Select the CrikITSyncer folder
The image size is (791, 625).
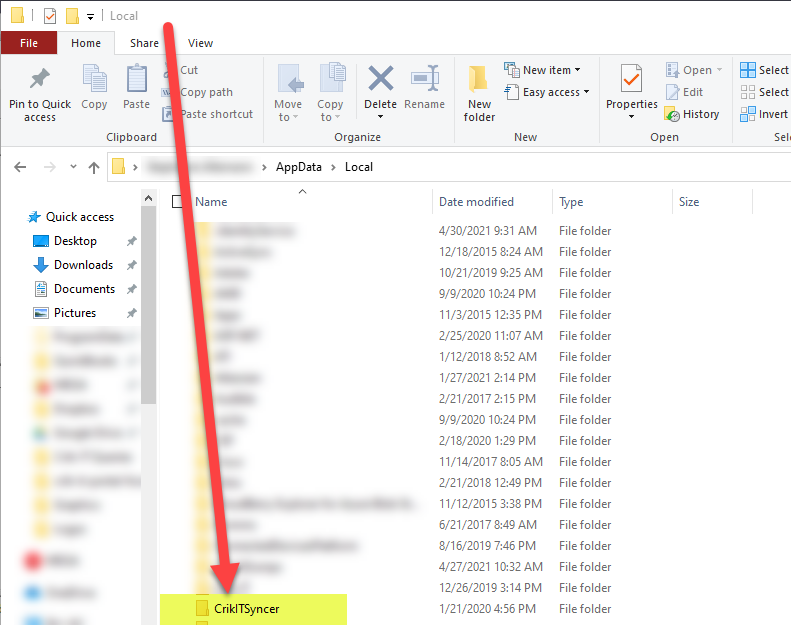pos(248,608)
